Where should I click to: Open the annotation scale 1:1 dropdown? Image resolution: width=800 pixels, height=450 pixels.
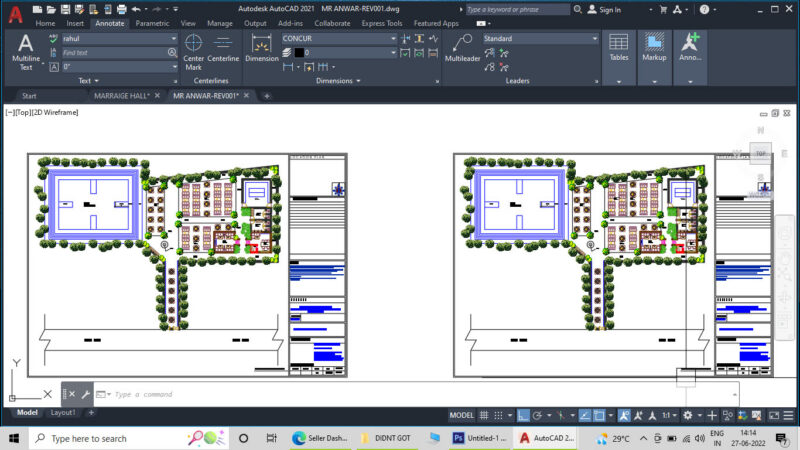pyautogui.click(x=669, y=415)
